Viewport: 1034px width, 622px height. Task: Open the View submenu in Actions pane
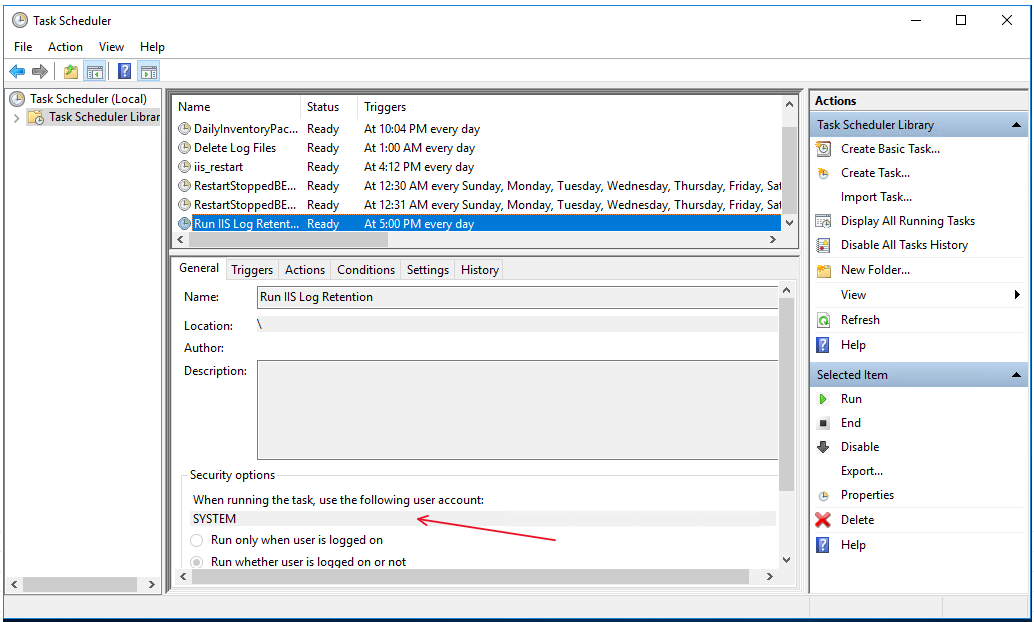(853, 294)
